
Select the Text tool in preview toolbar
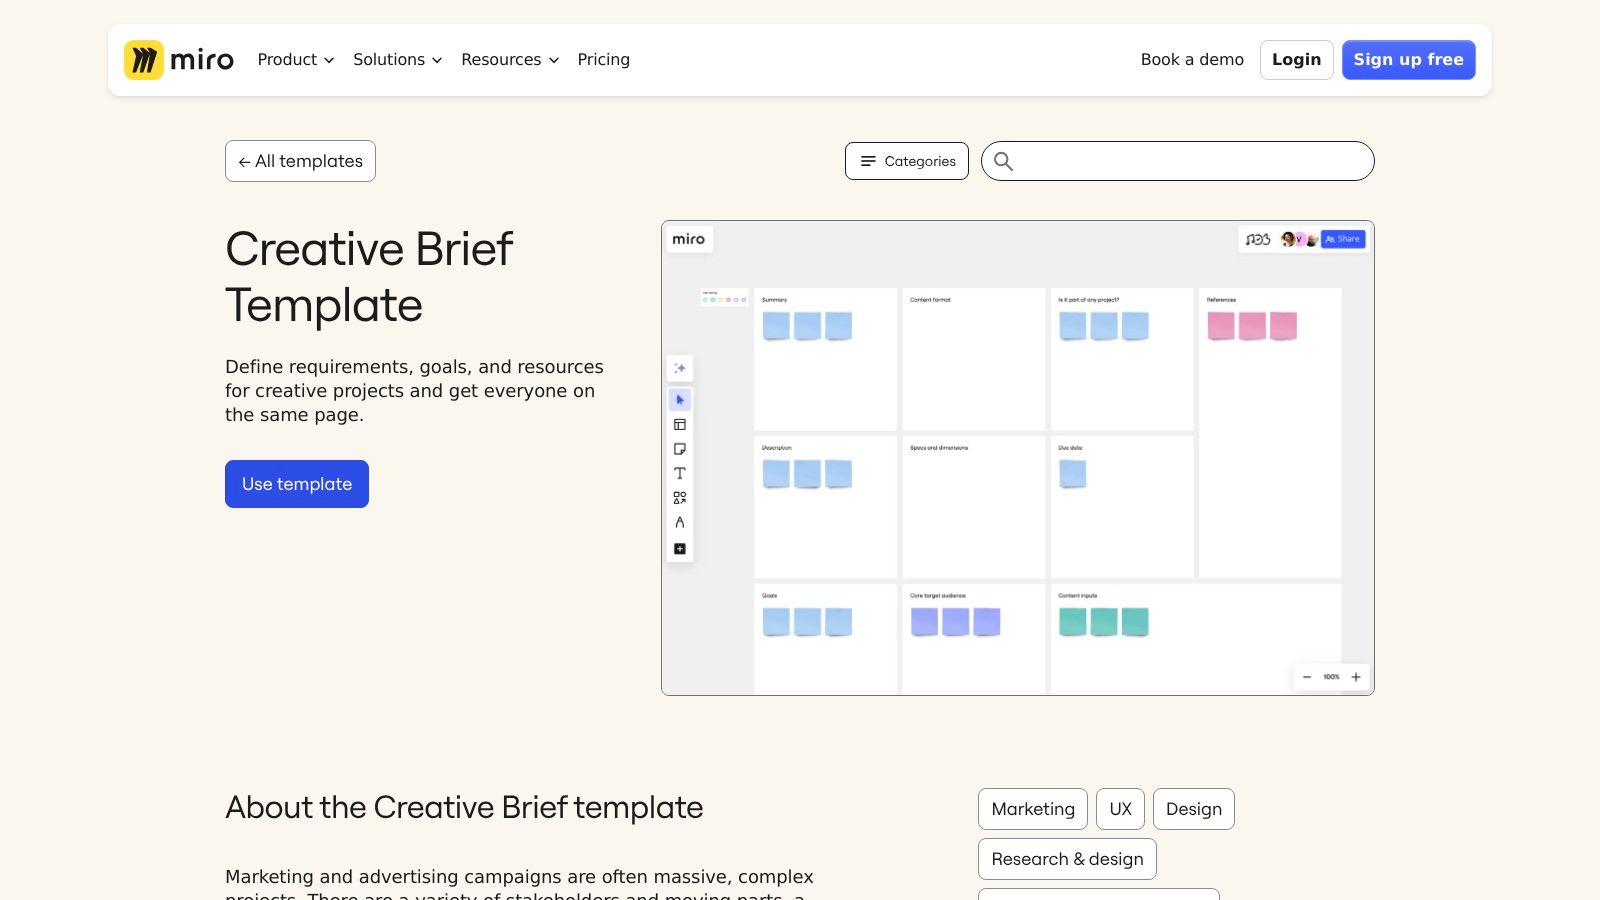(680, 473)
